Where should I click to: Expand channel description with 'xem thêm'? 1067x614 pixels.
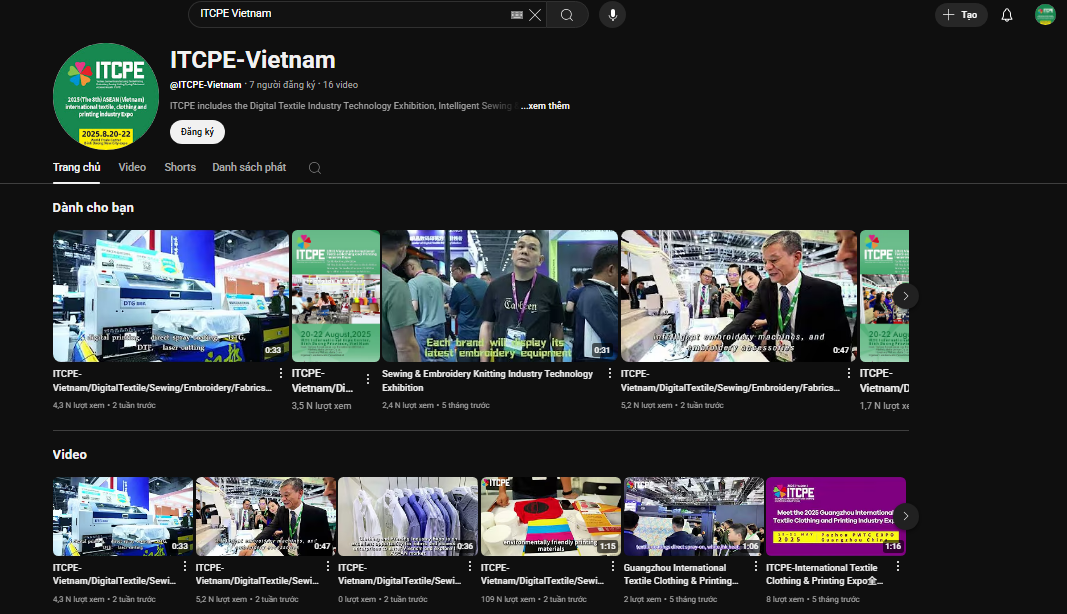(546, 106)
